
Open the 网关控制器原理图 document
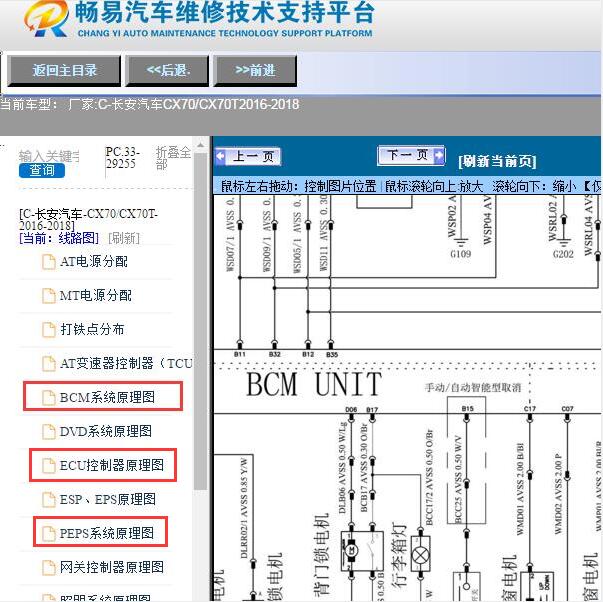[112, 567]
